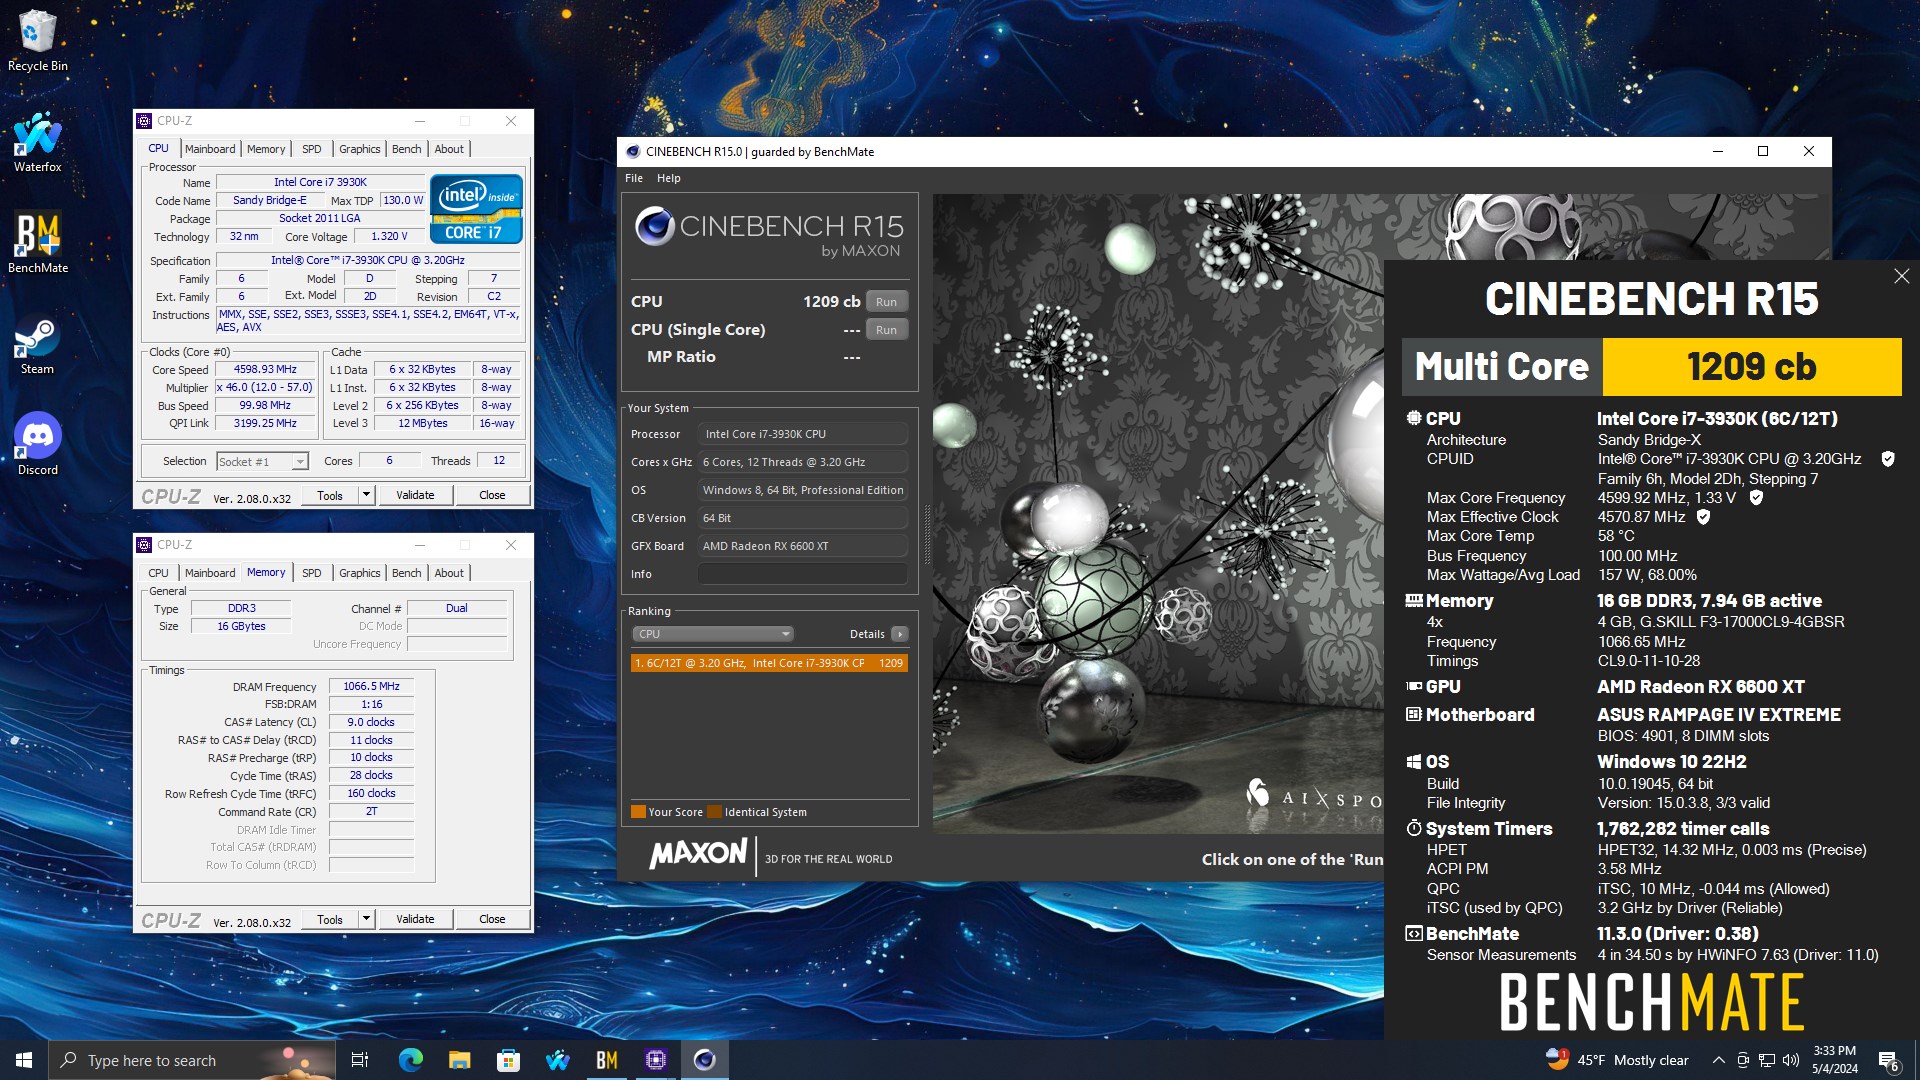Image resolution: width=1920 pixels, height=1080 pixels.
Task: Click the Core Speed value 4598.93 MHz
Action: (x=266, y=369)
